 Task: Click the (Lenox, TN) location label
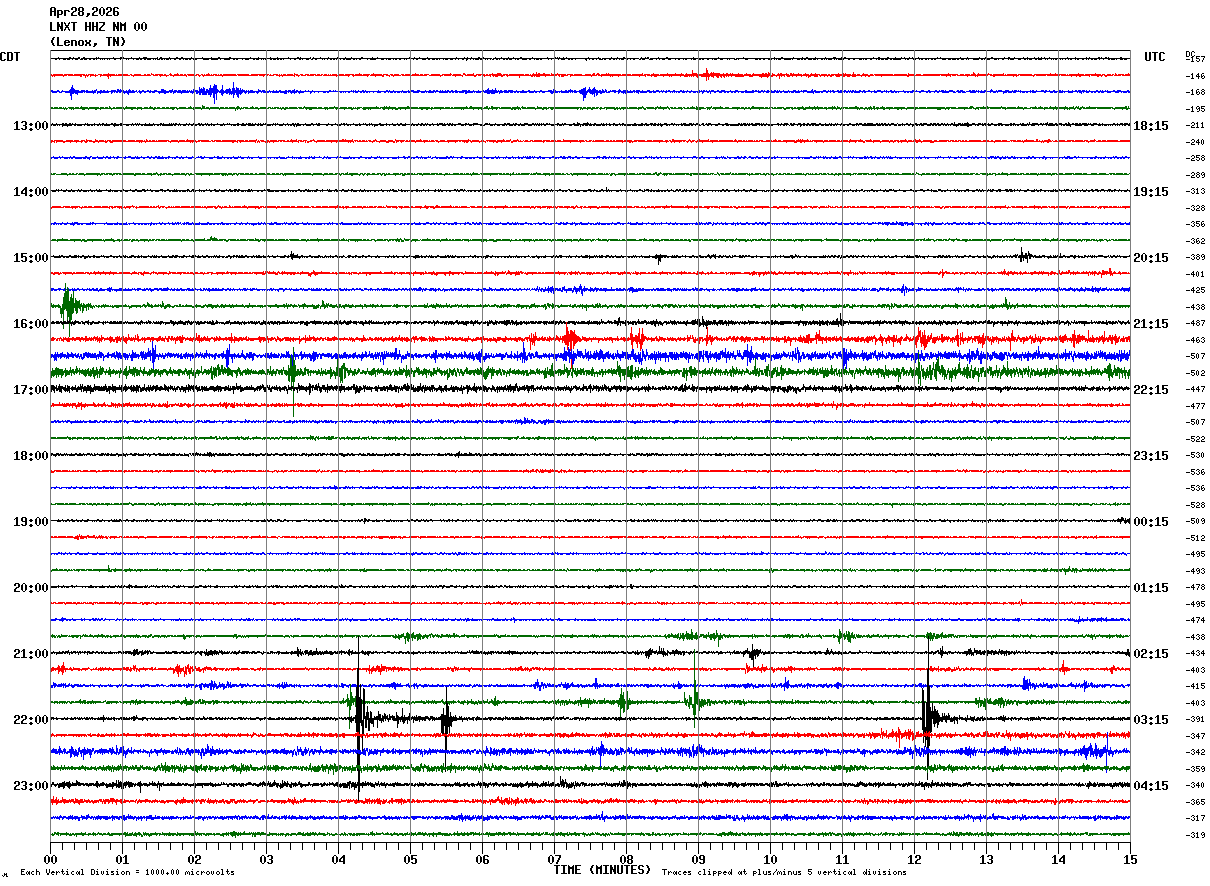coord(88,42)
